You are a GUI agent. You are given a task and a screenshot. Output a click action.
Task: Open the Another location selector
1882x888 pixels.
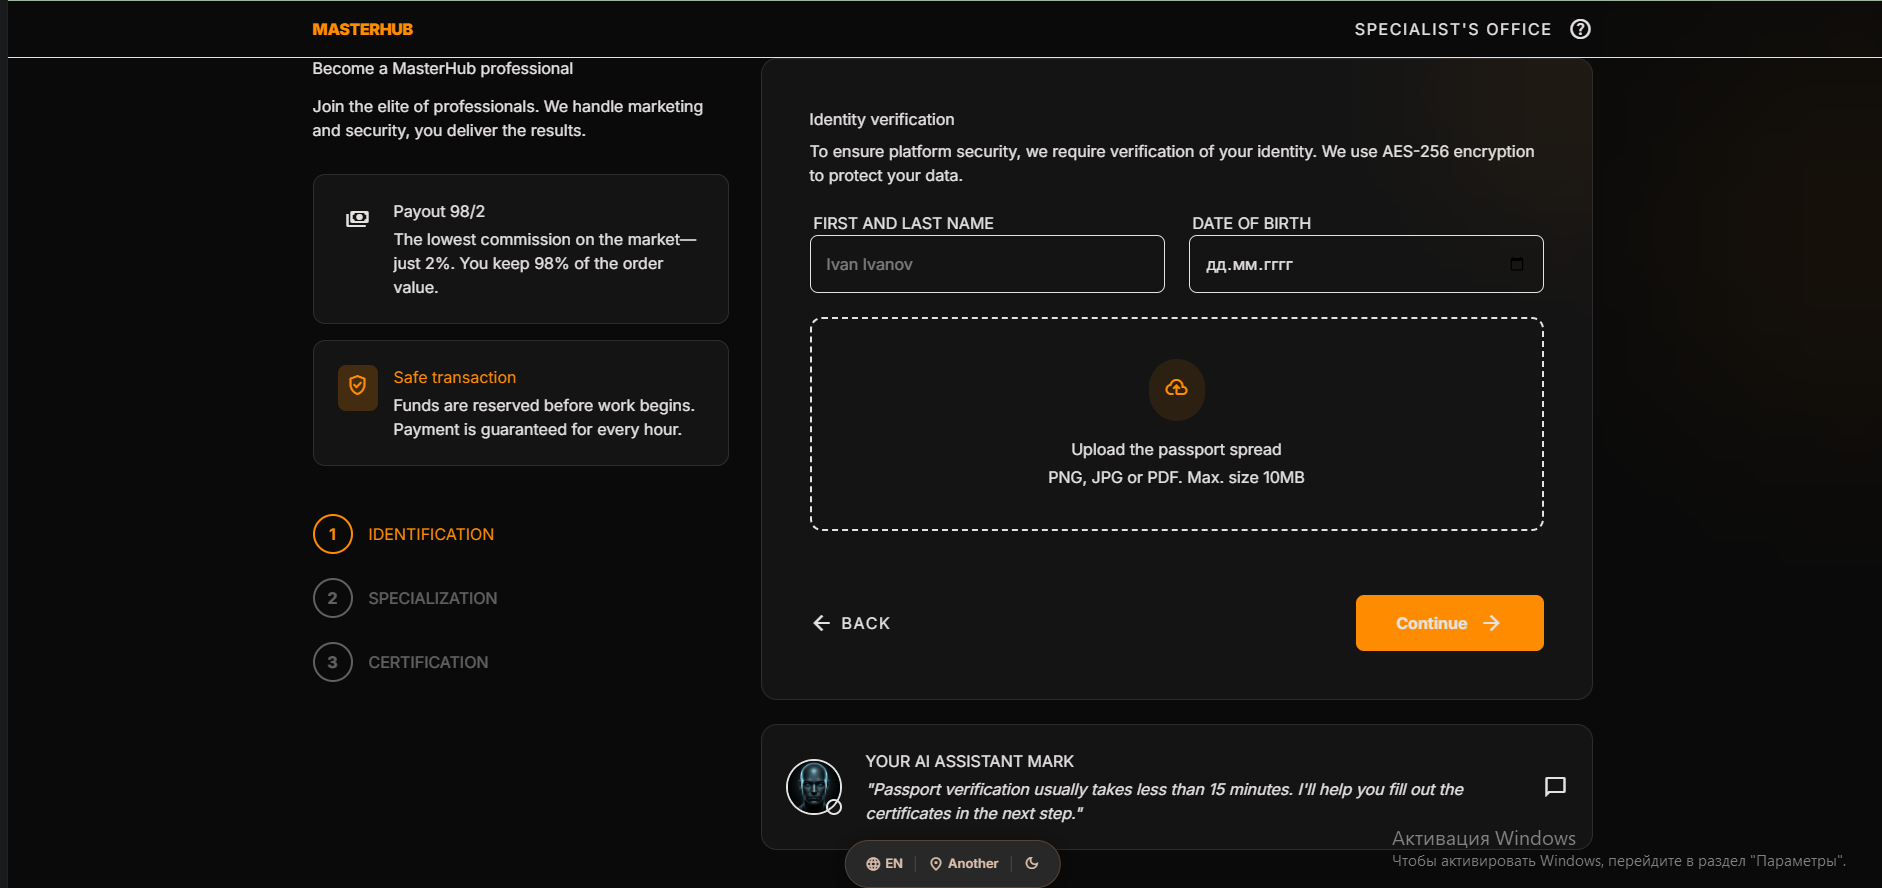(x=964, y=863)
